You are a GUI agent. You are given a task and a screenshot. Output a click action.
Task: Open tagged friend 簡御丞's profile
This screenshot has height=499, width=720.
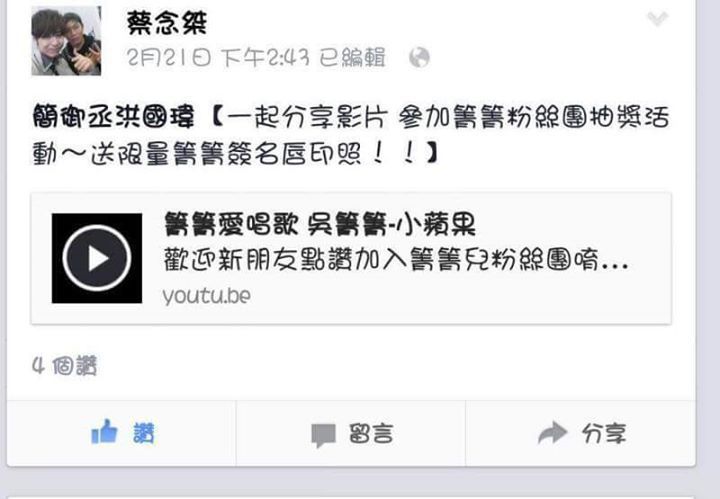(x=73, y=116)
